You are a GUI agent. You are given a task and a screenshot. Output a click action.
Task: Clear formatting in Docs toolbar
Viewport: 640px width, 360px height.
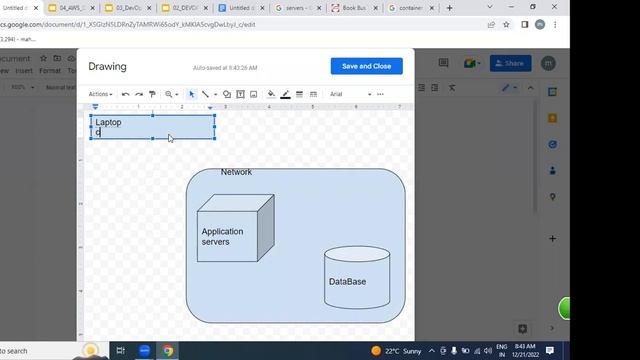(452, 88)
